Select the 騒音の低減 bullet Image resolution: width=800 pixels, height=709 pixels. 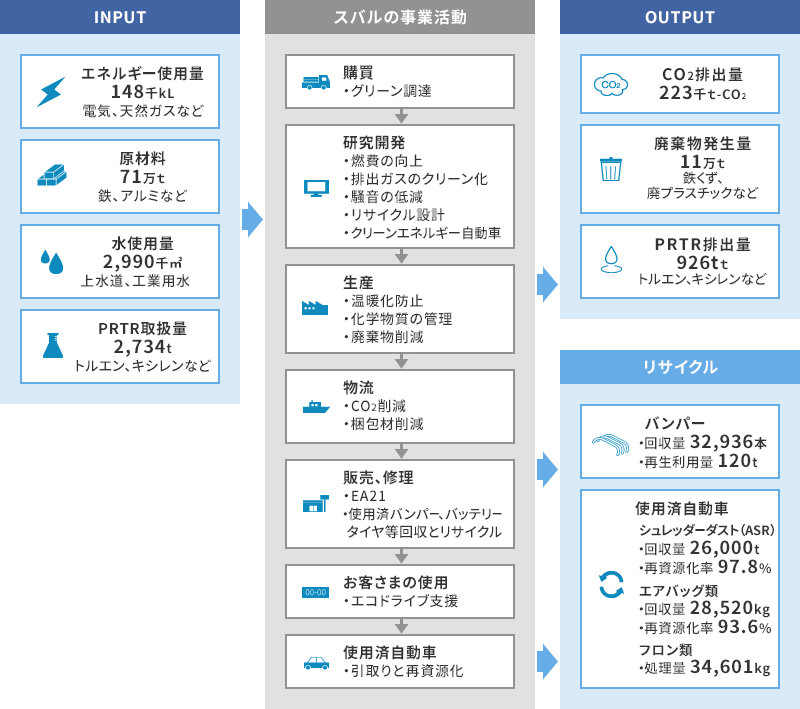[383, 197]
